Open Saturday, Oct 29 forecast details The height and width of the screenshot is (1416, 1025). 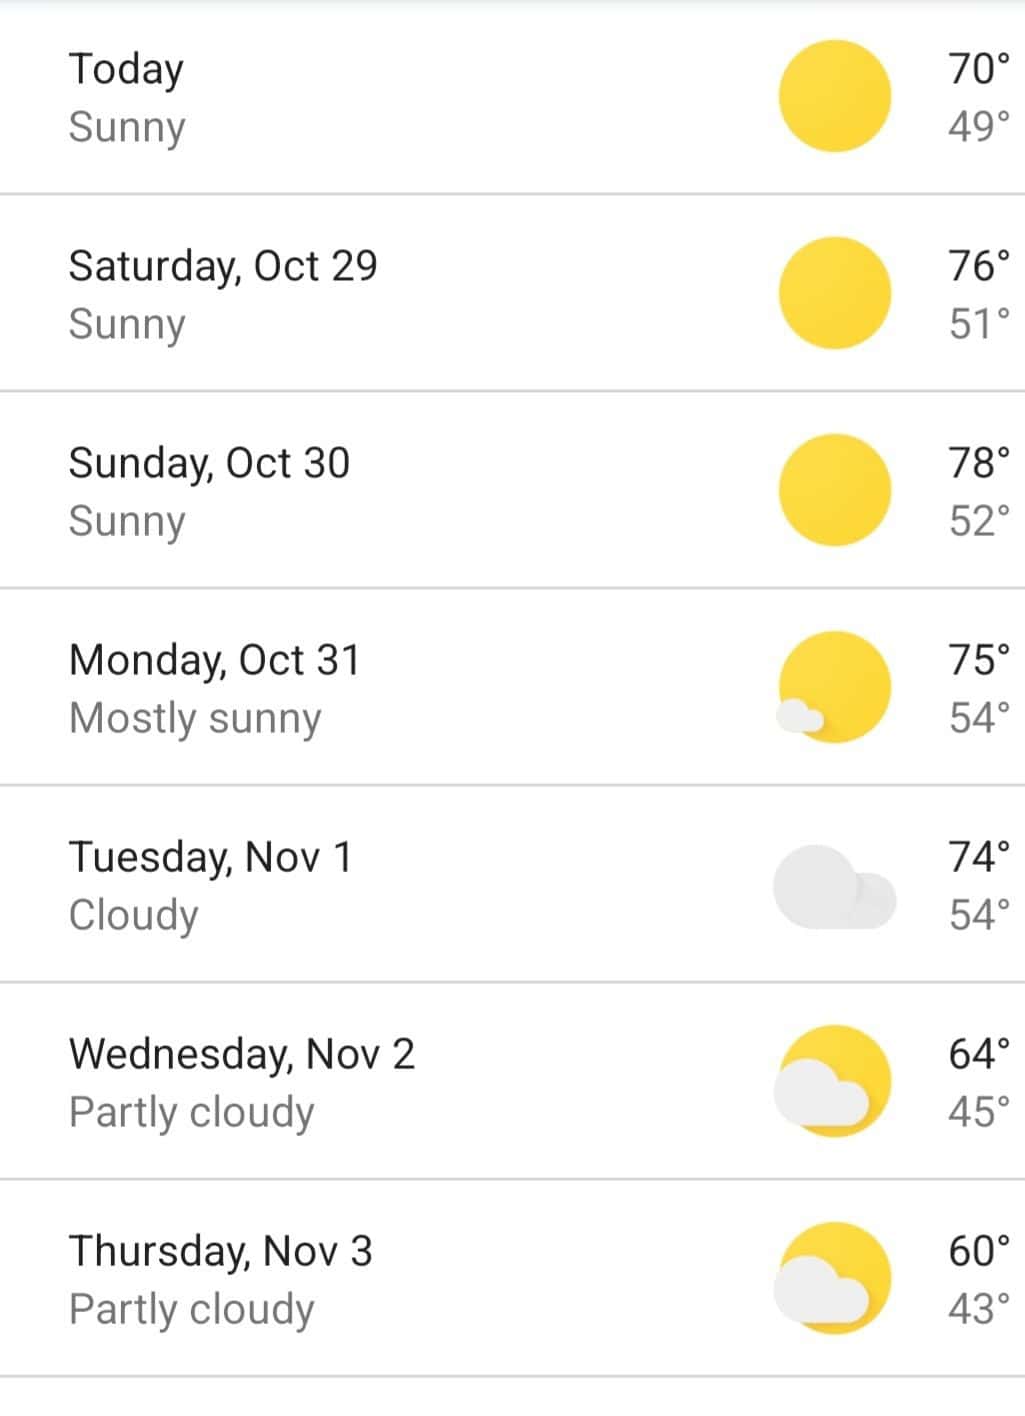click(512, 293)
